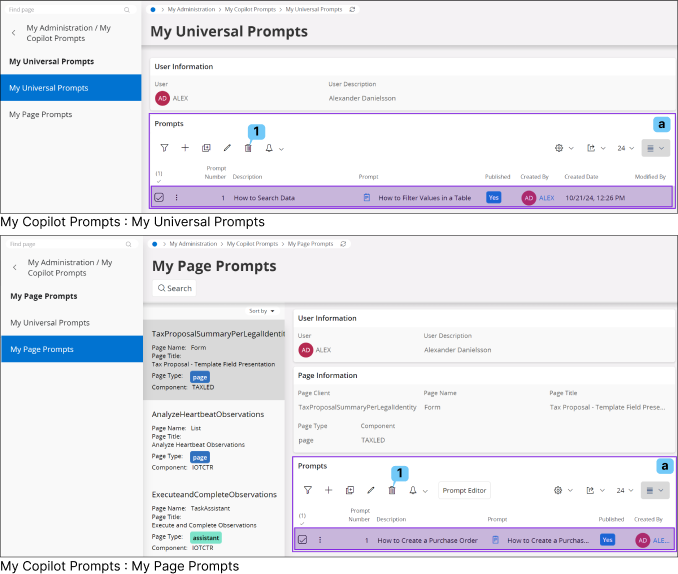This screenshot has width=678, height=574.
Task: Select My Universal Prompts in the bottom sidebar
Action: point(50,323)
